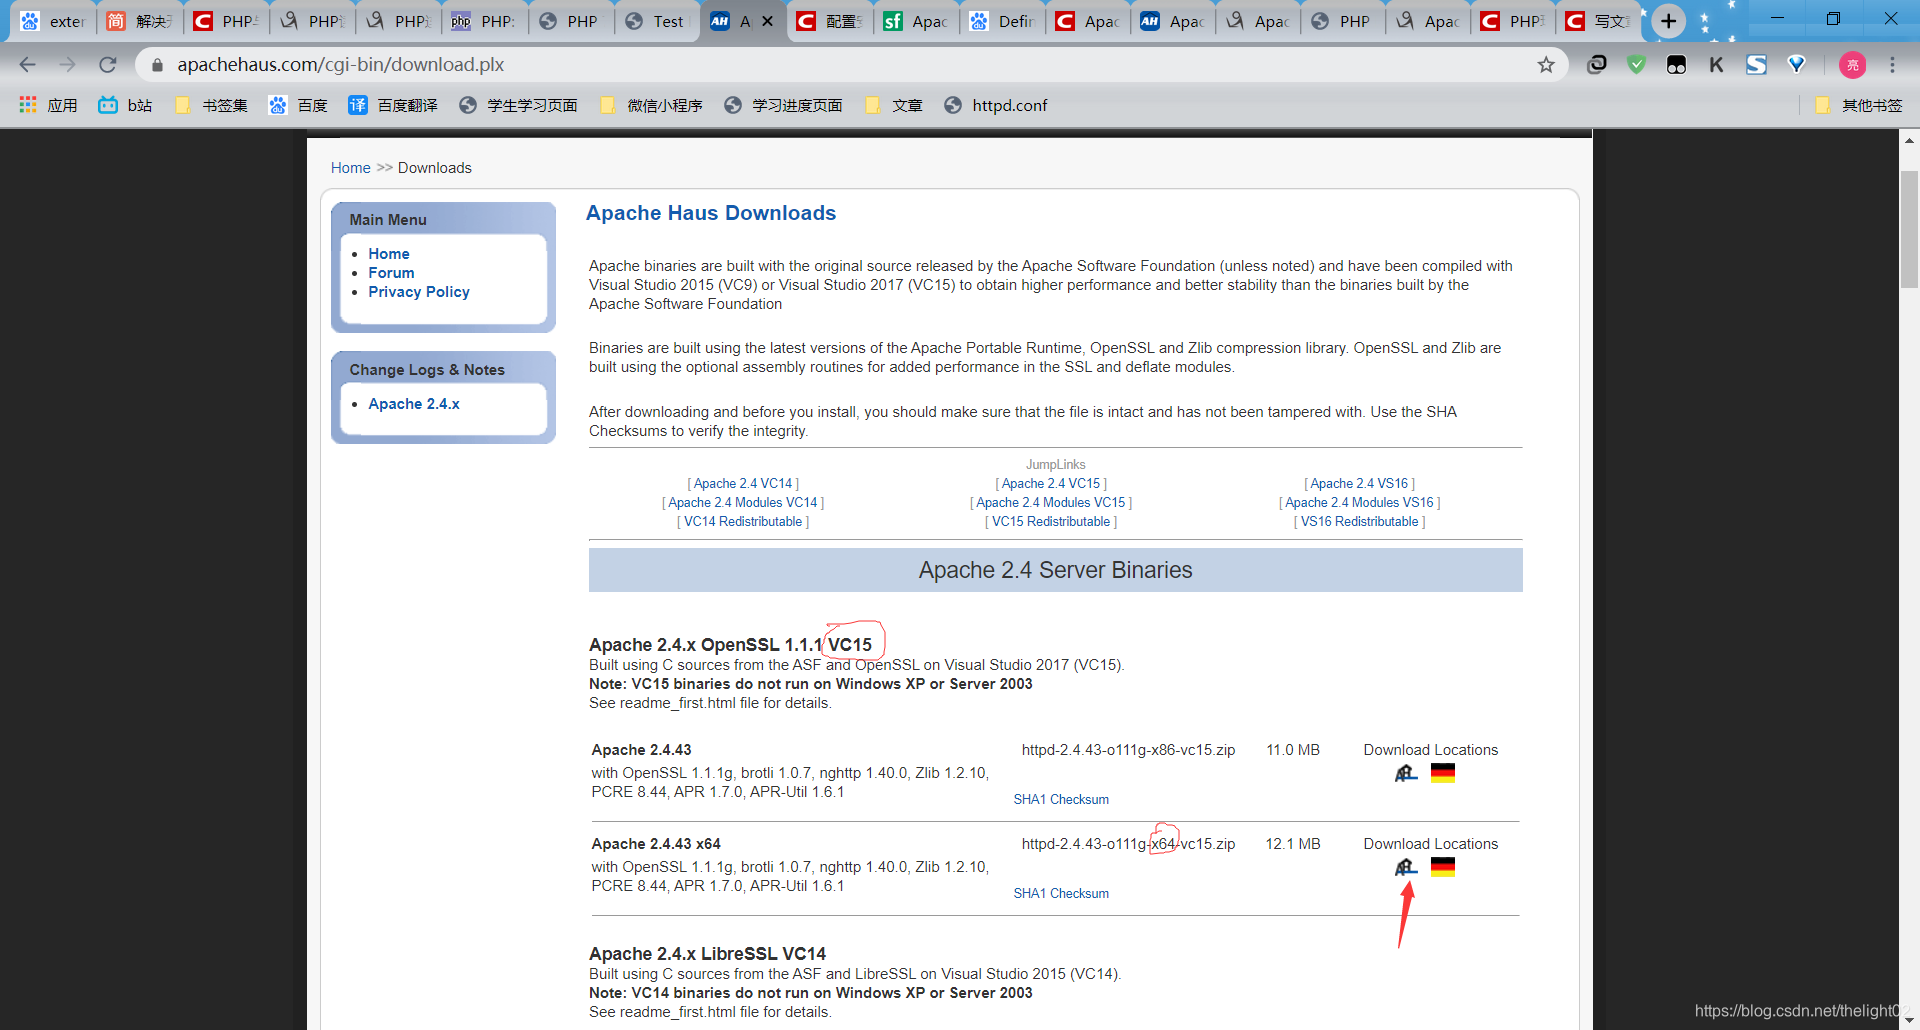This screenshot has width=1920, height=1030.
Task: Click the 'httpd-2.4.43-o111g-x86-vc15.zip' filename
Action: (x=1129, y=750)
